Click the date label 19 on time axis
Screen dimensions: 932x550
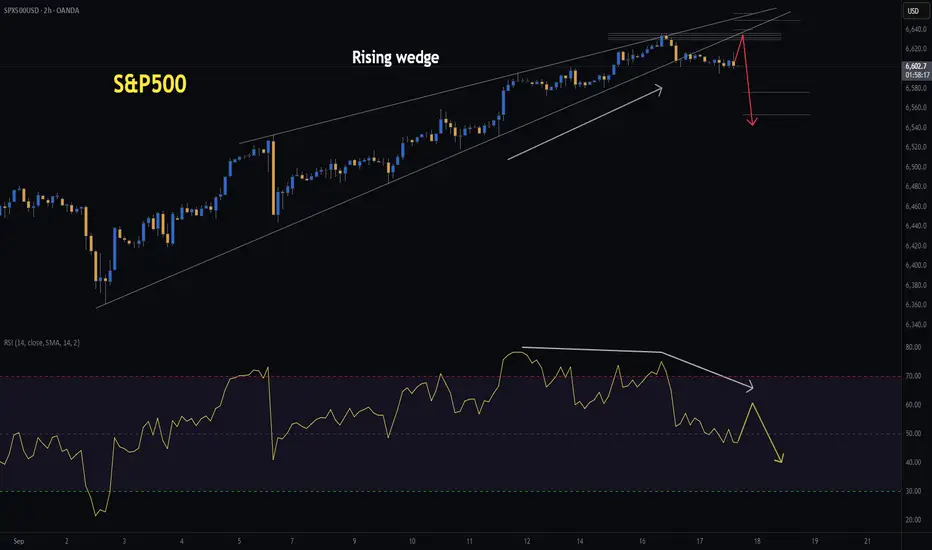point(814,541)
